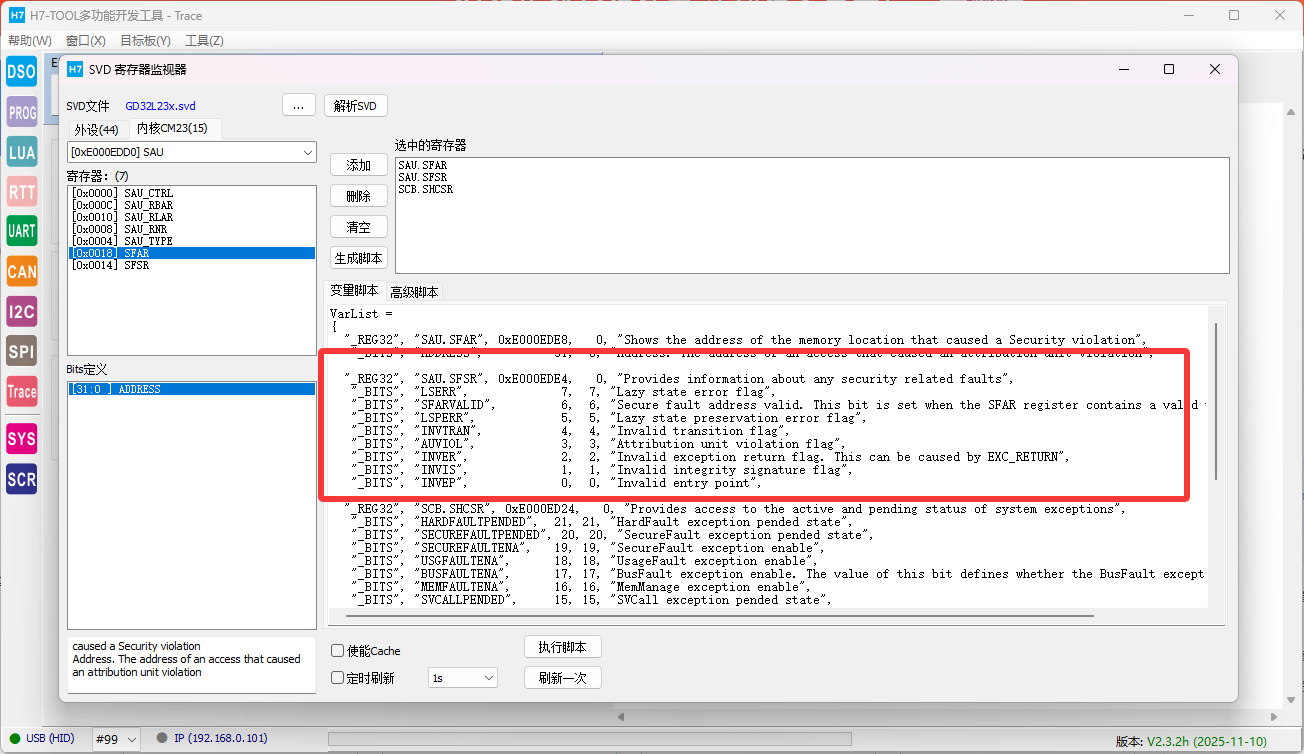Launch the RTT viewer icon

pos(21,192)
